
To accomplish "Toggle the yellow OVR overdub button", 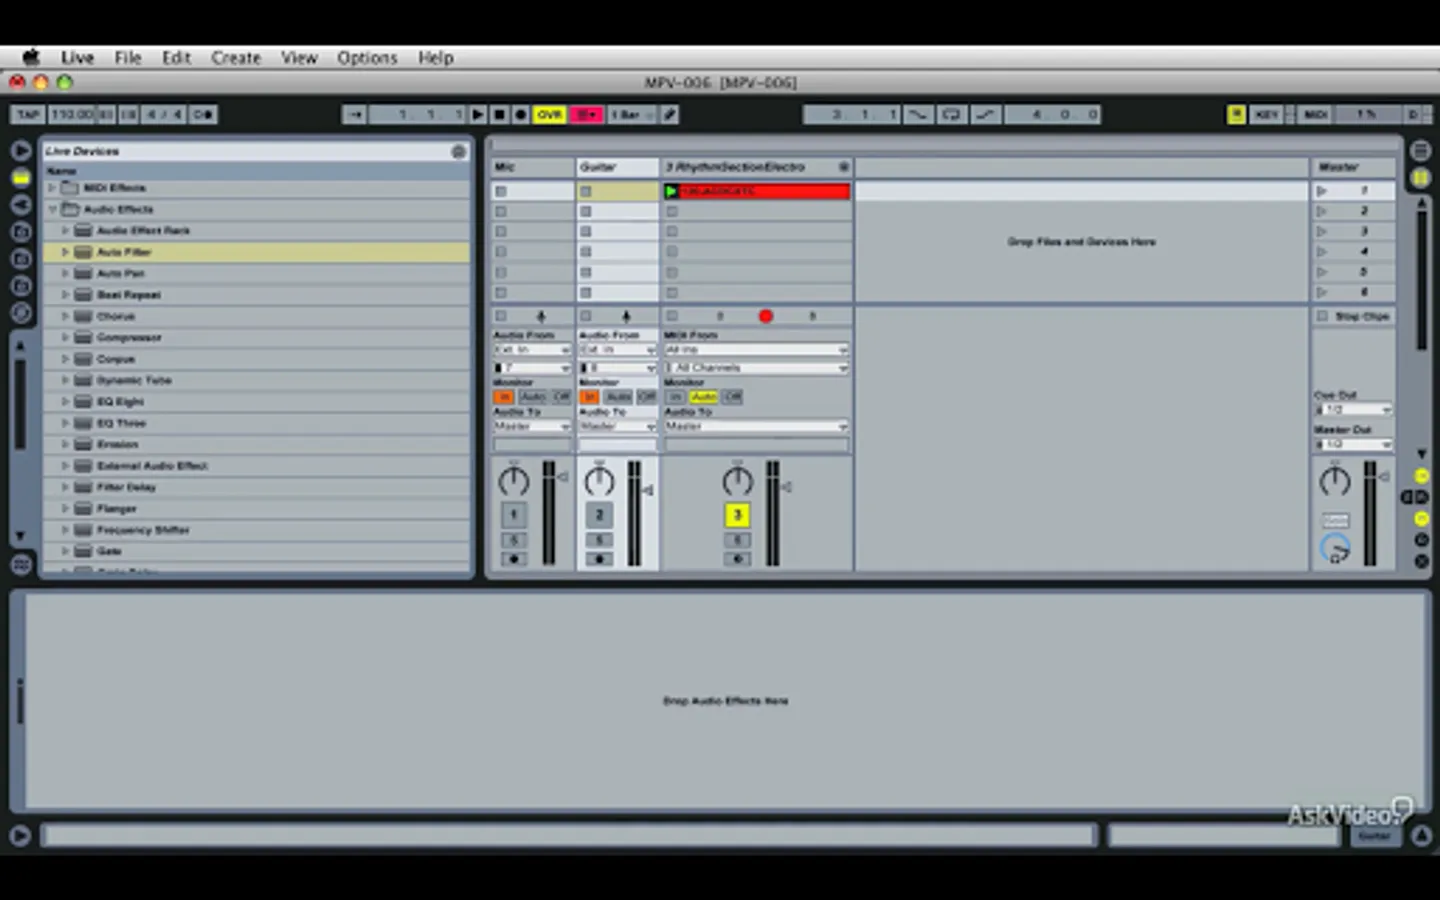I will click(x=549, y=115).
